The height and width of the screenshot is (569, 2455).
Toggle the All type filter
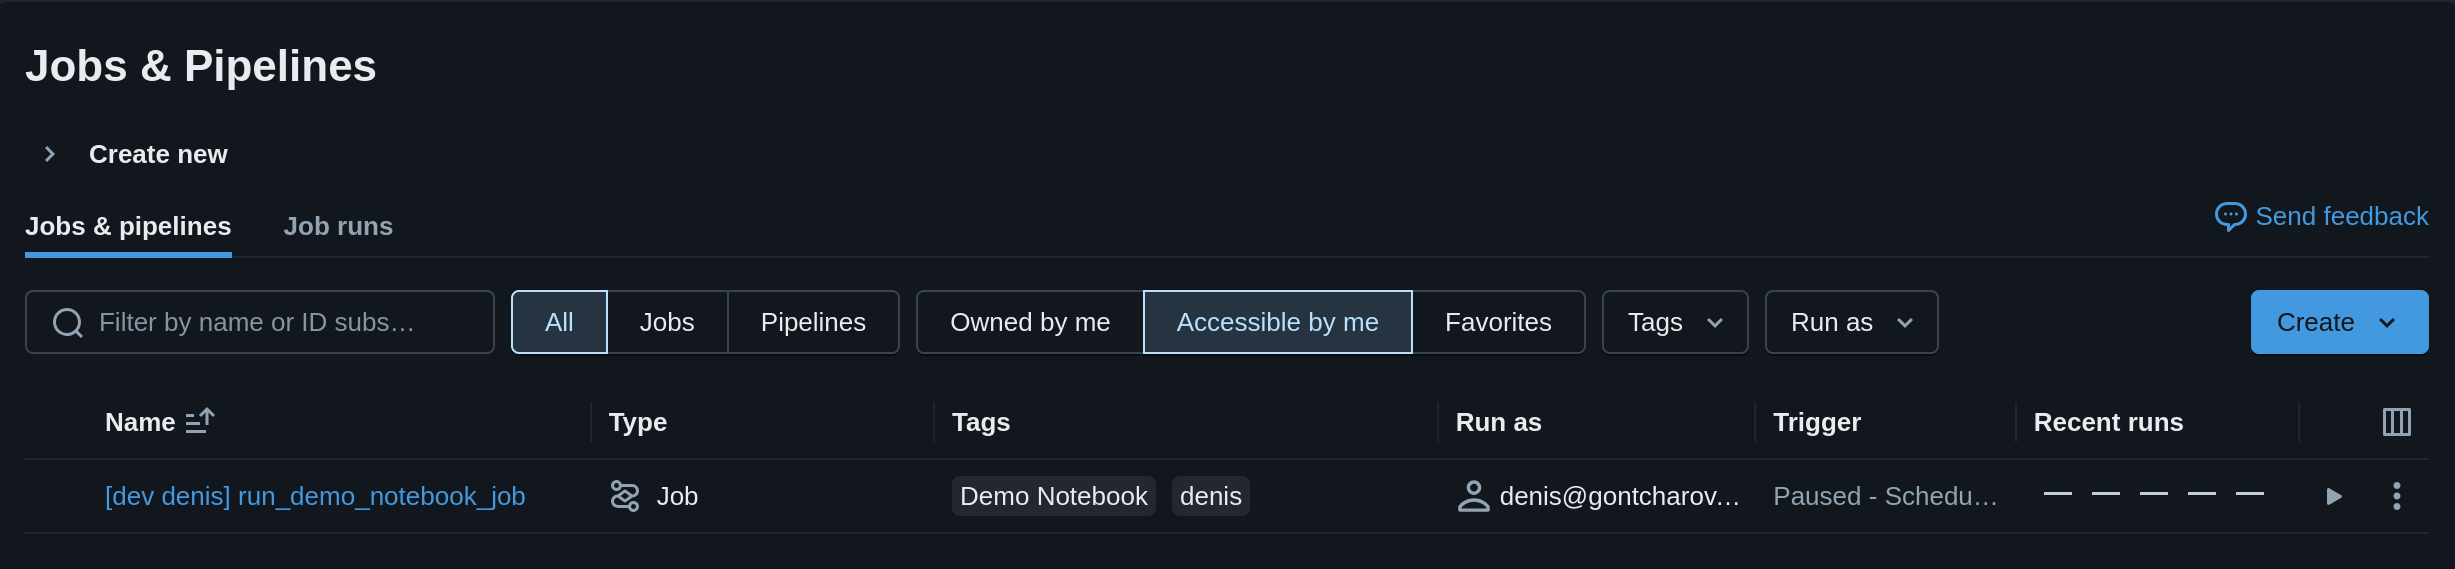559,322
